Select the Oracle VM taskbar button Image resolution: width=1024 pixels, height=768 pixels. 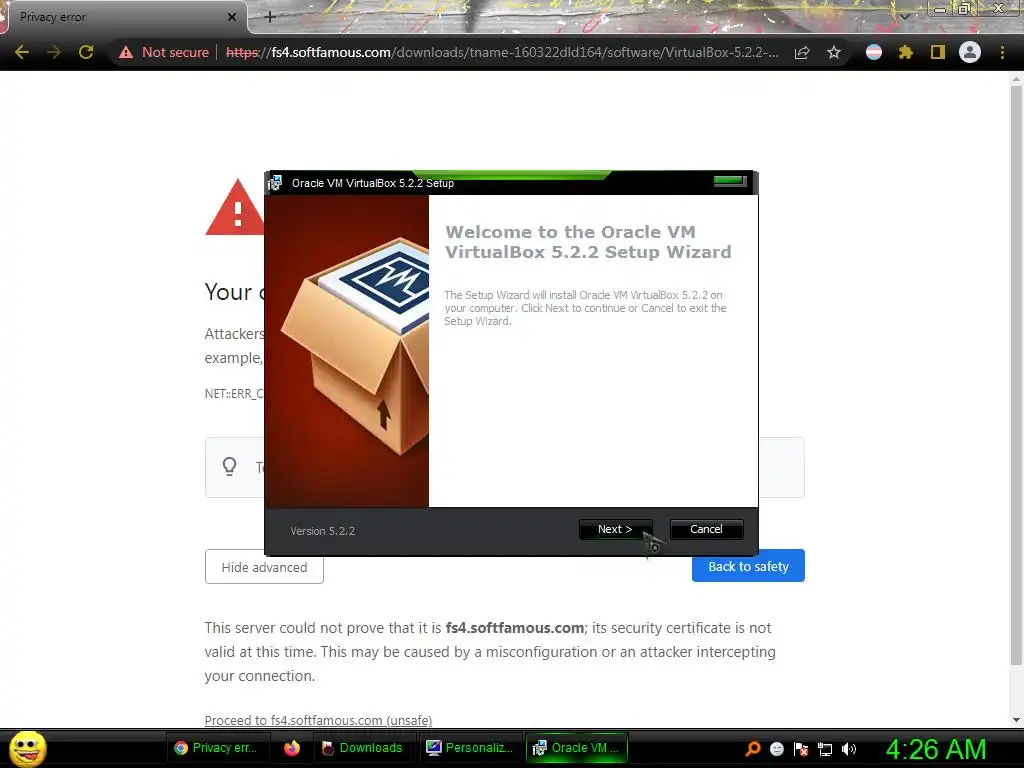point(577,748)
